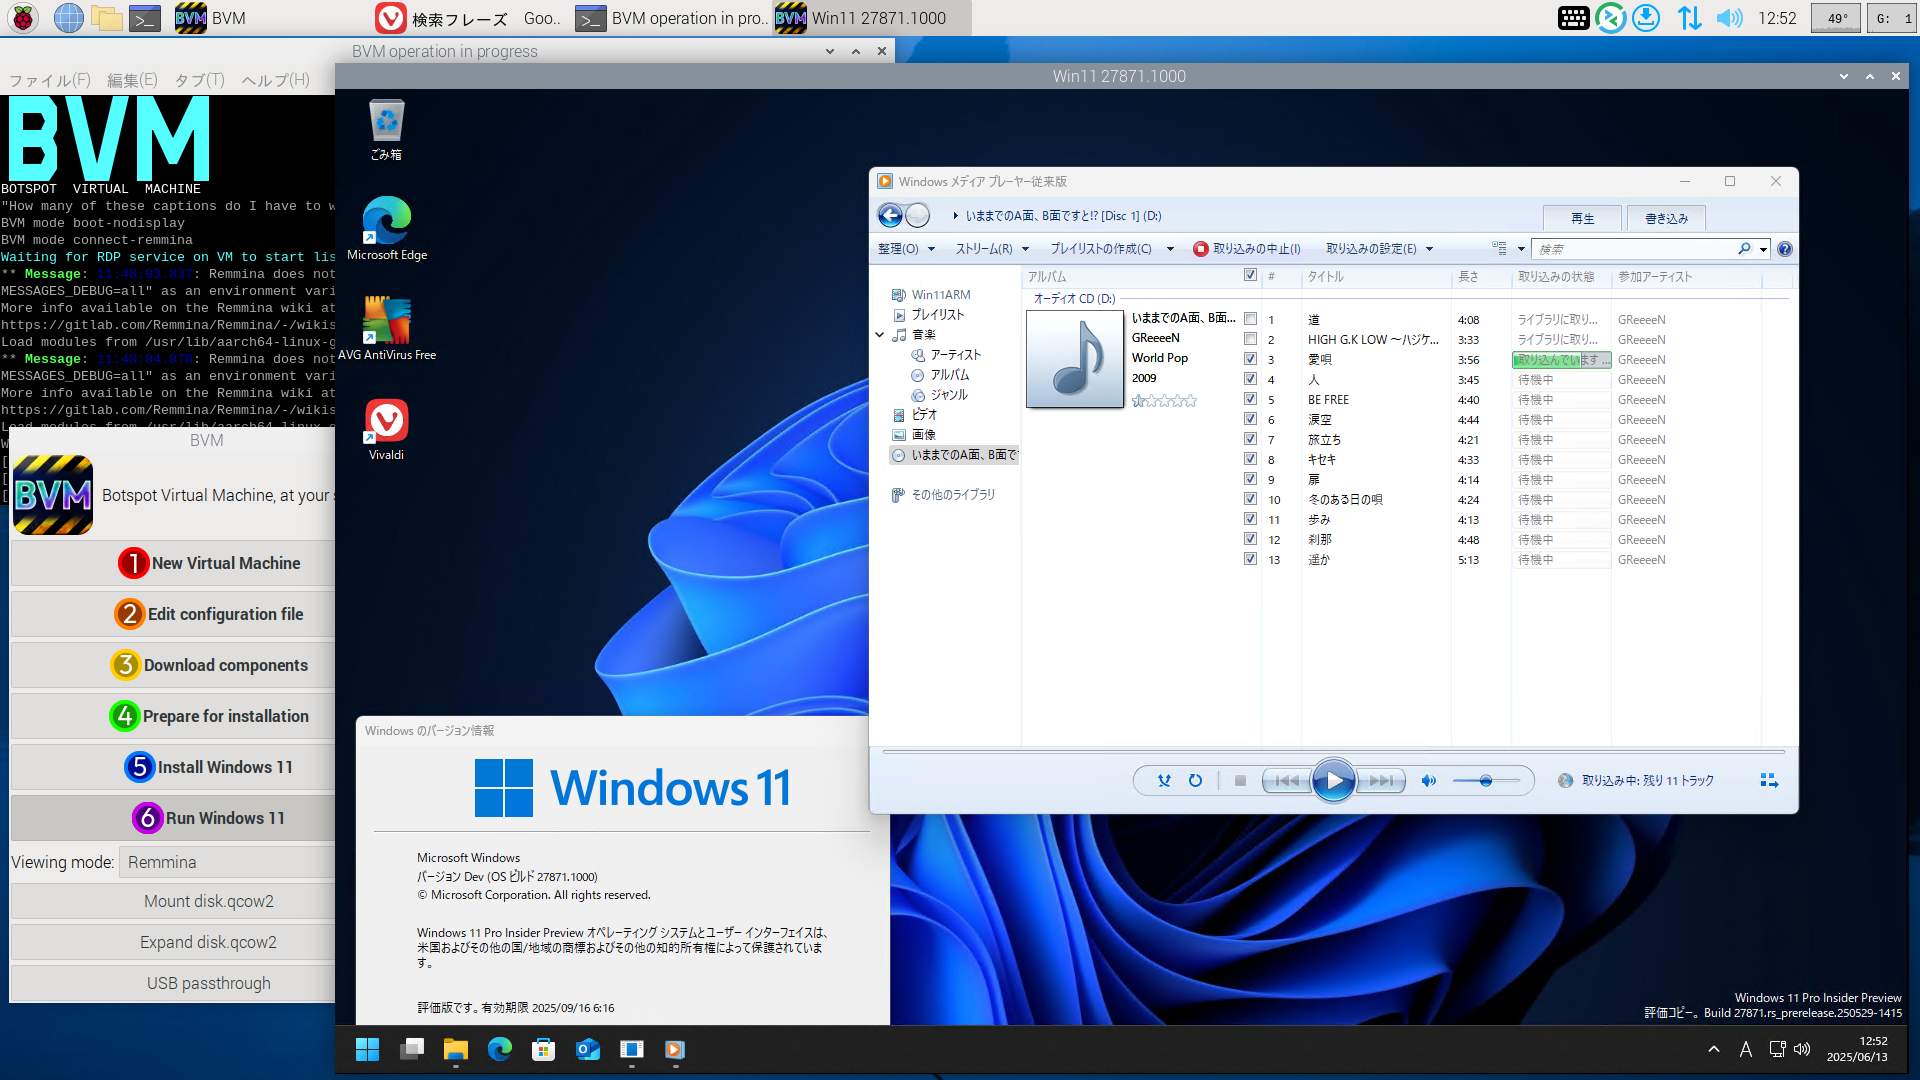Open the Recycle Bin desktop icon
1920x1080 pixels.
[386, 129]
